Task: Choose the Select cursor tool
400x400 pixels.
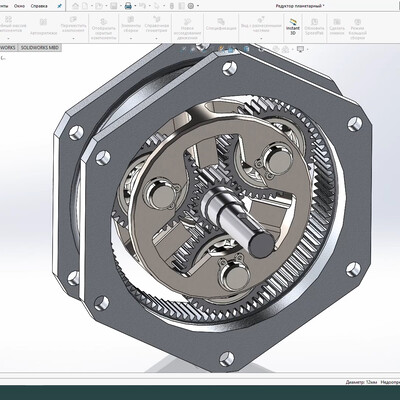Action: (x=157, y=6)
